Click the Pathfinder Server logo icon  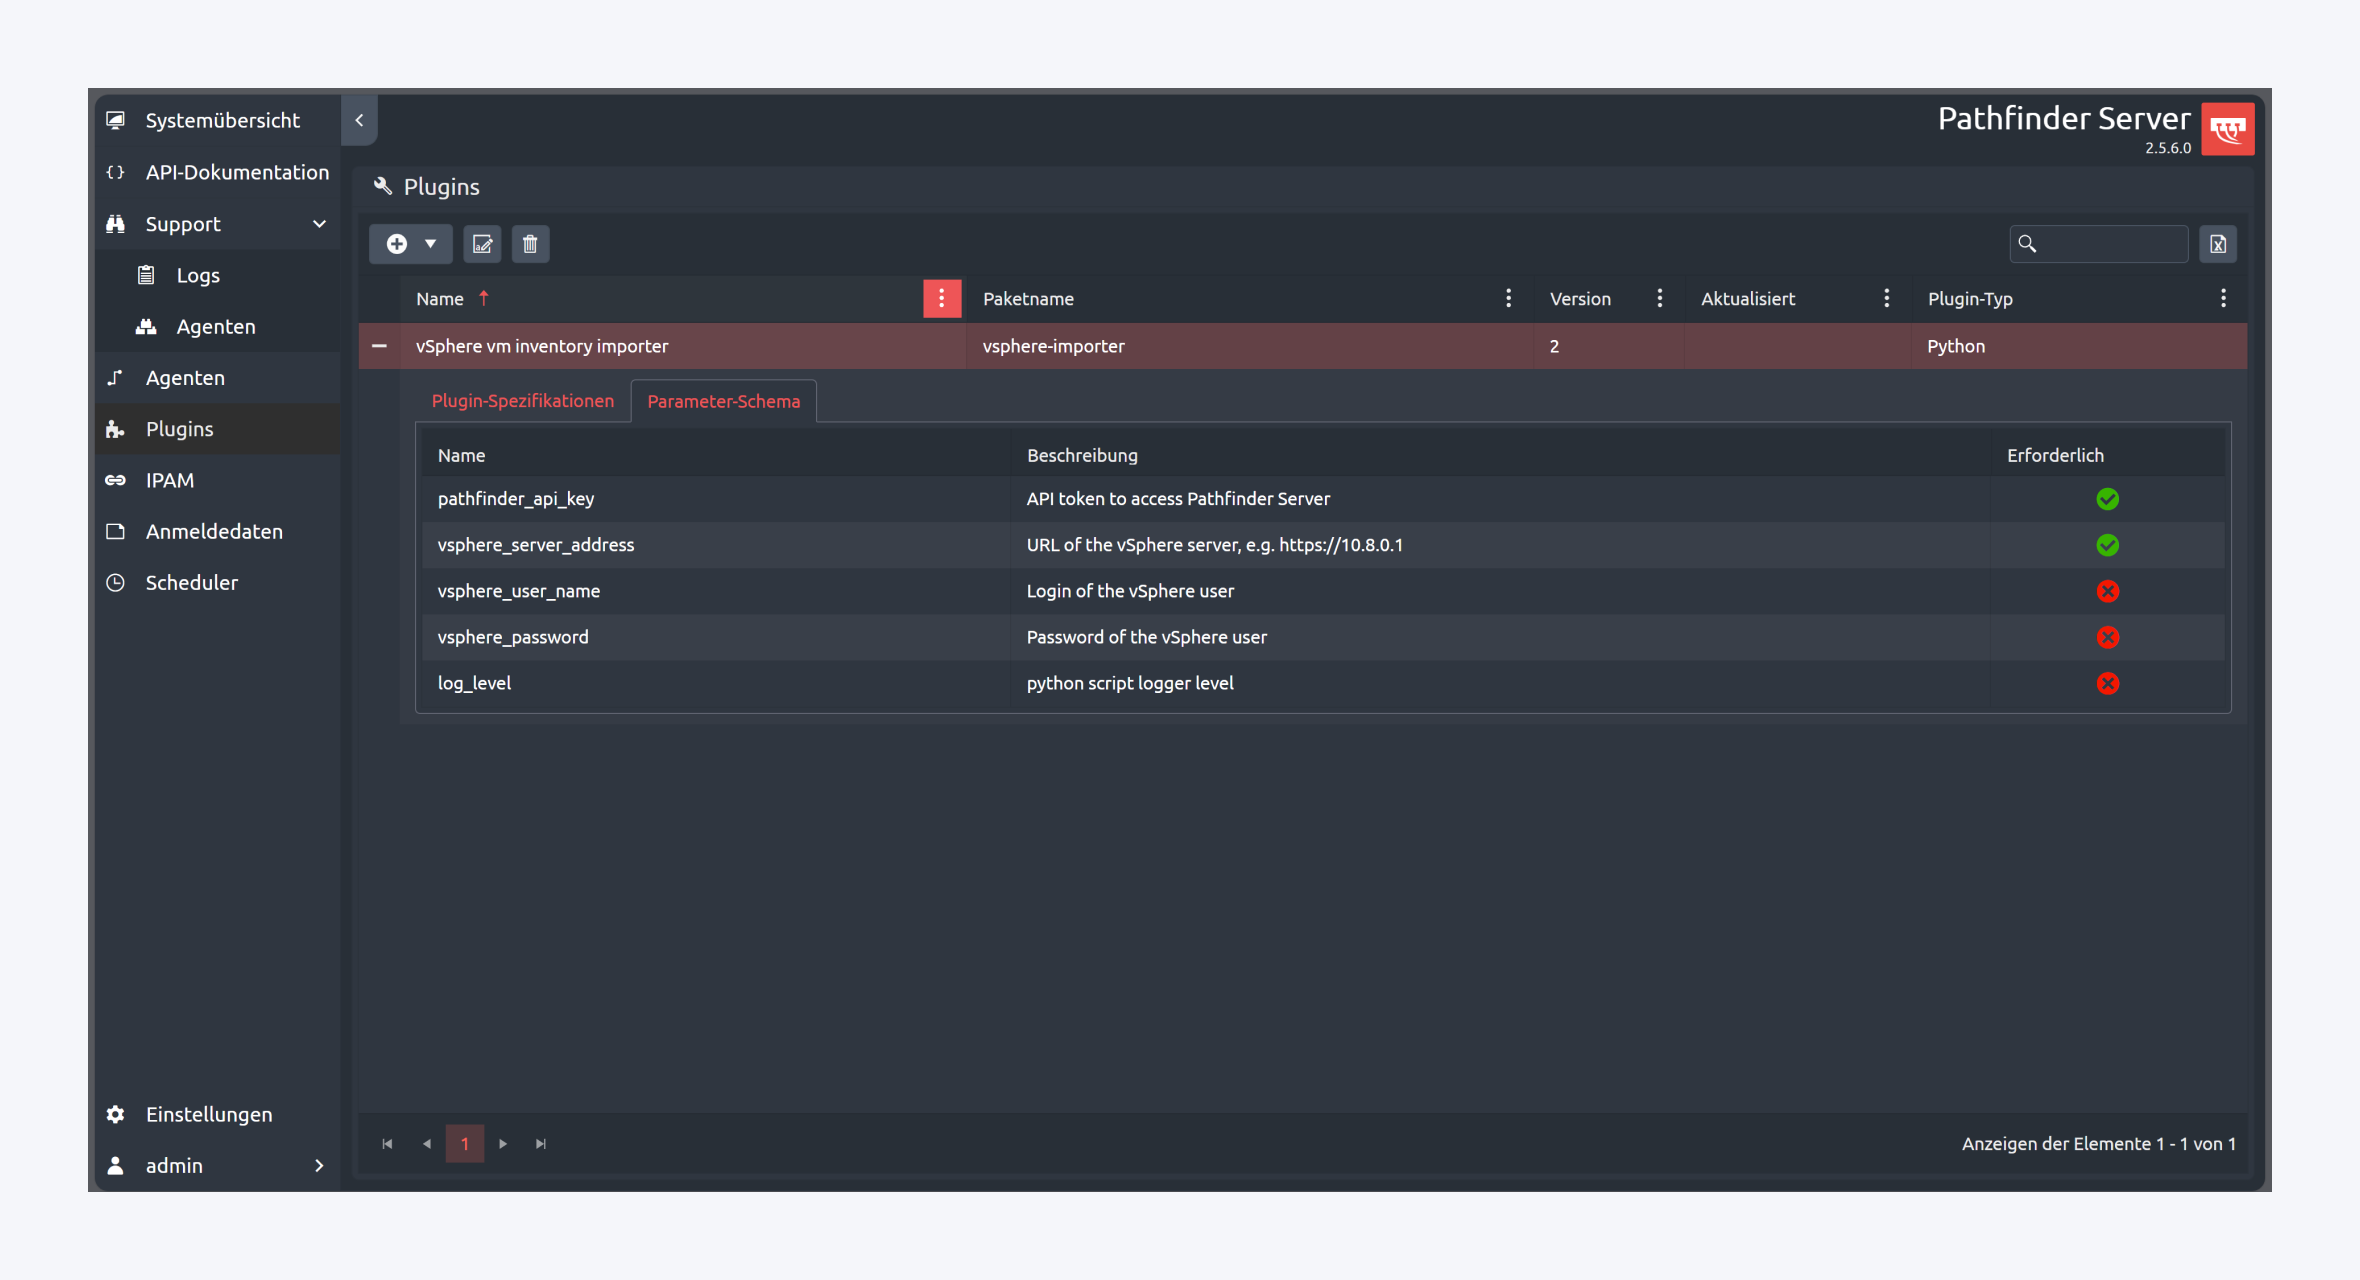pyautogui.click(x=2227, y=129)
